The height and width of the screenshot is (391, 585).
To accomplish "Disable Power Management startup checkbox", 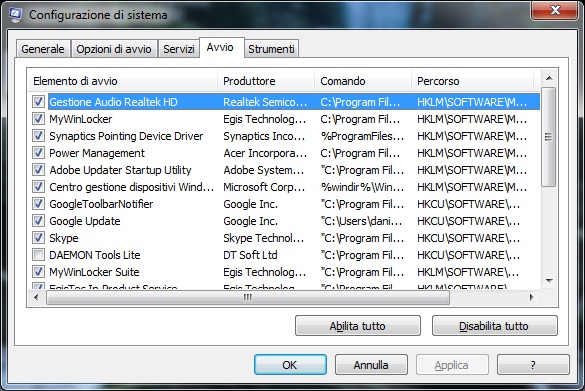I will (38, 153).
